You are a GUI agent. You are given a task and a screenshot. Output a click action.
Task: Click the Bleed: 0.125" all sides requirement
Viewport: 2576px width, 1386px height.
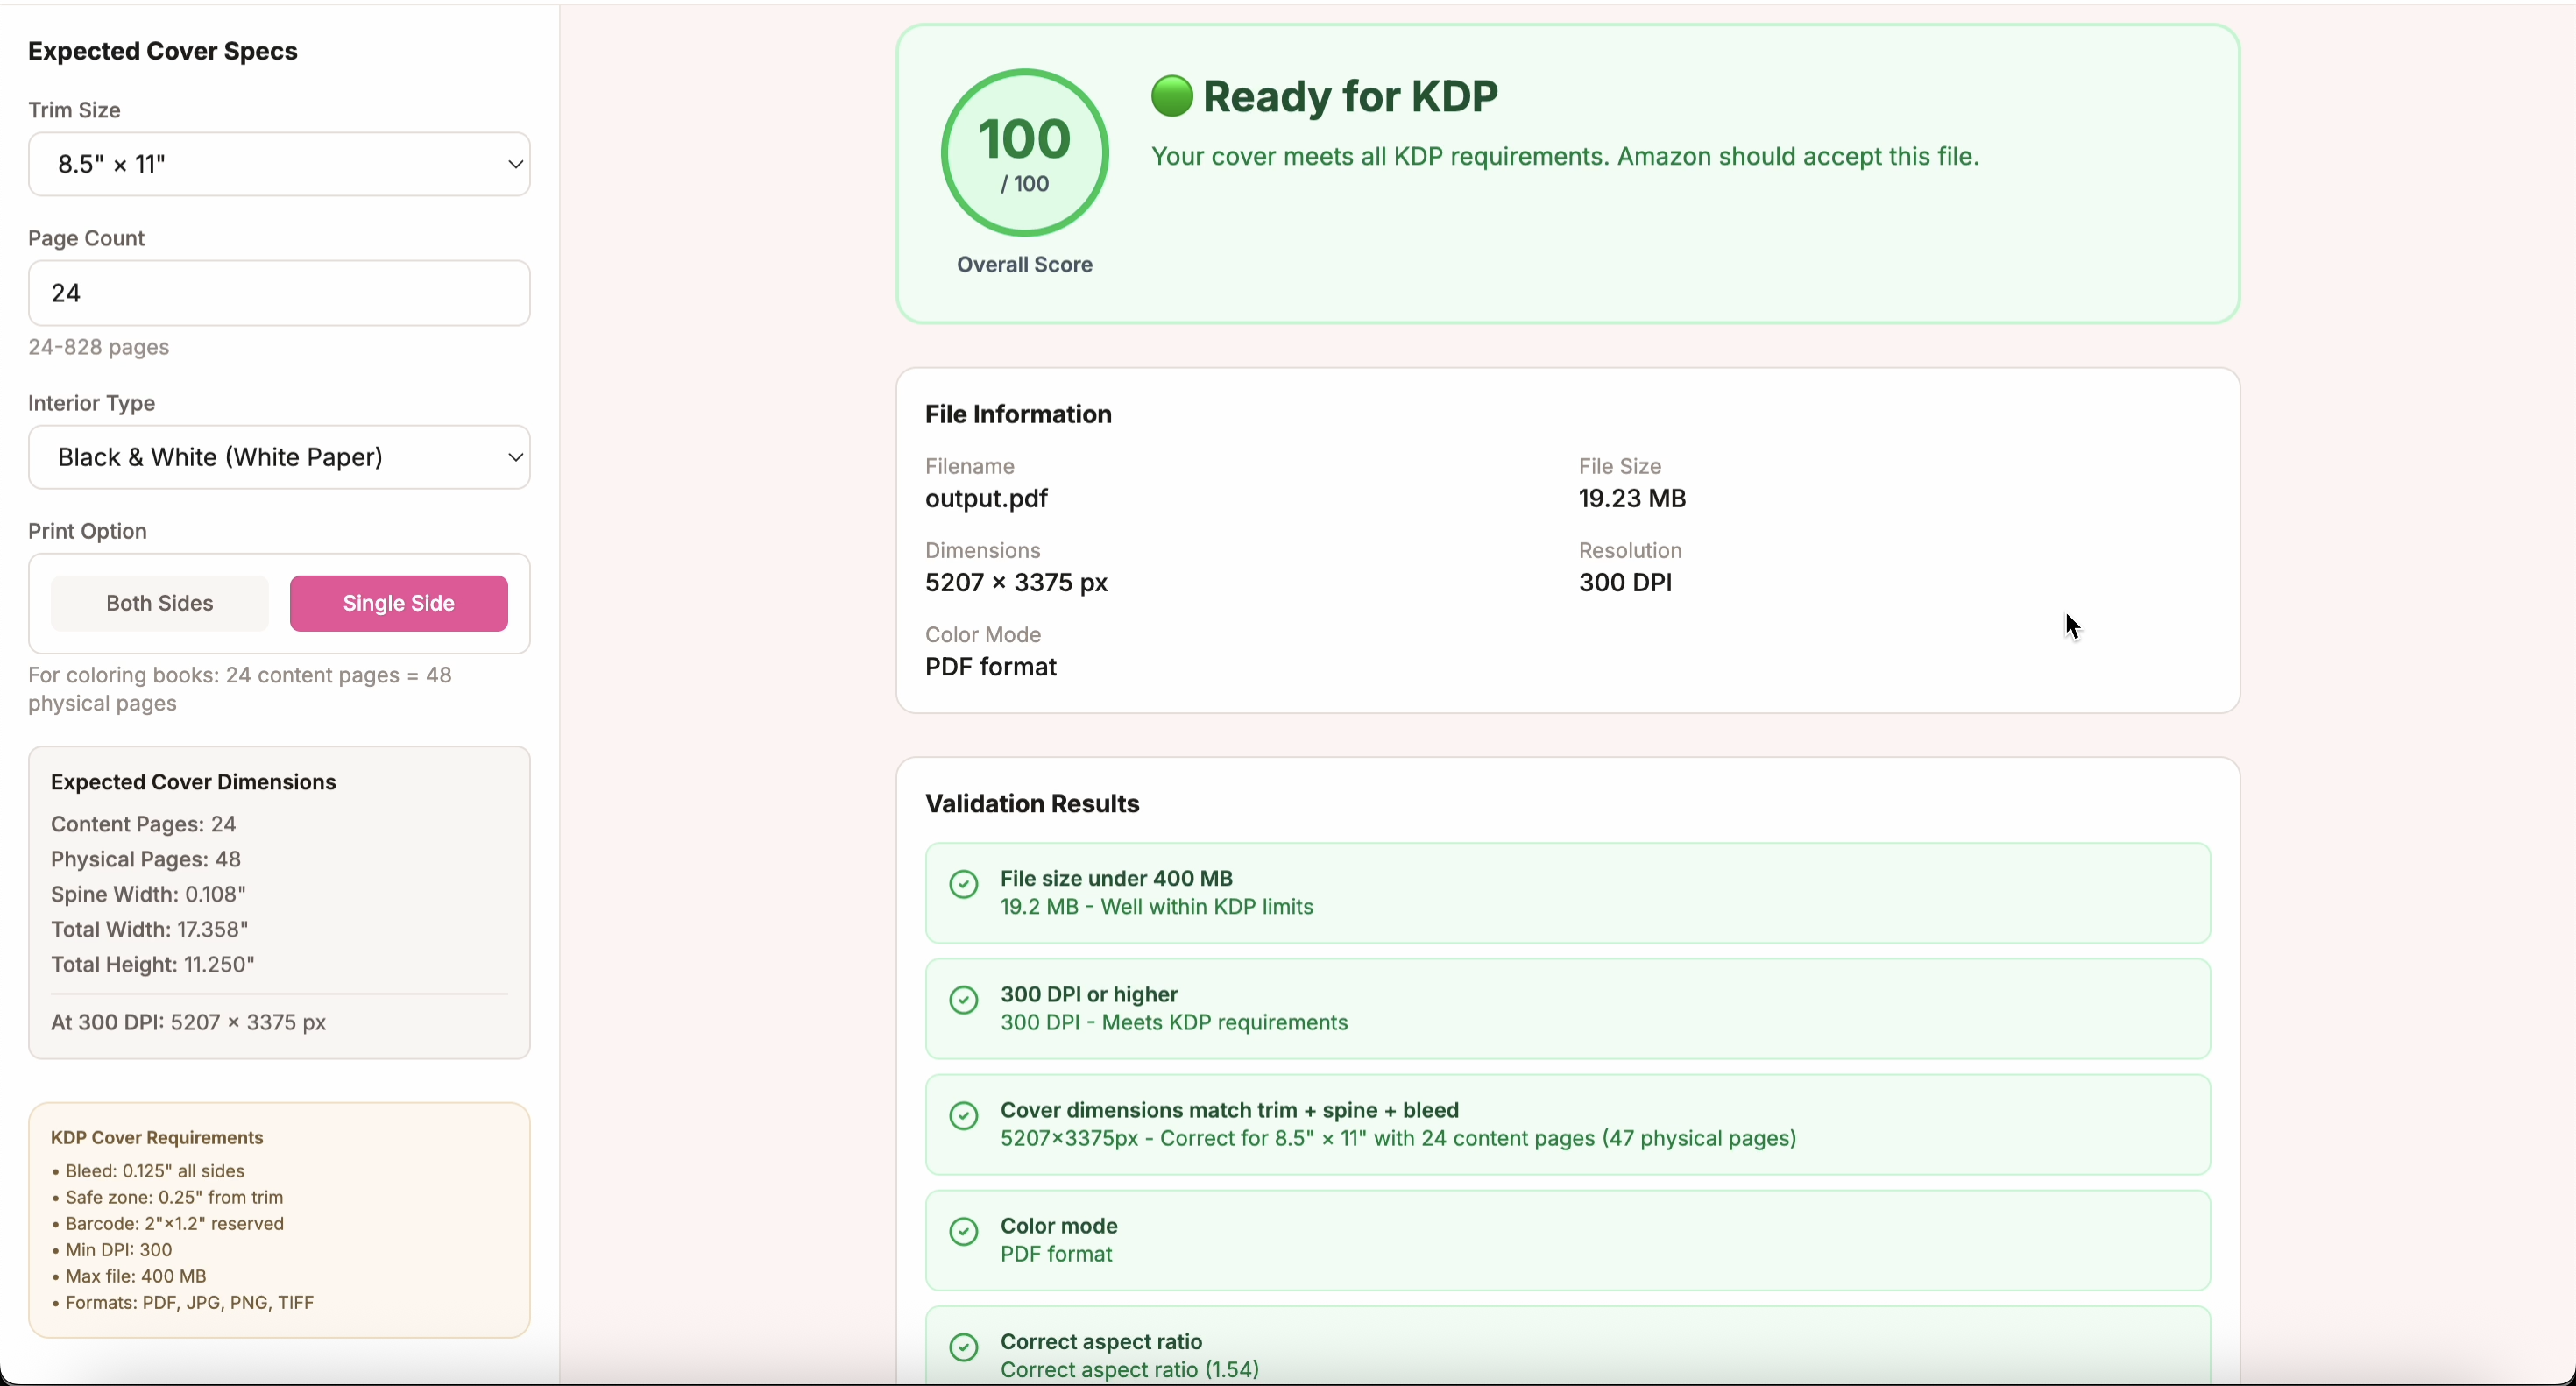[x=148, y=1170]
